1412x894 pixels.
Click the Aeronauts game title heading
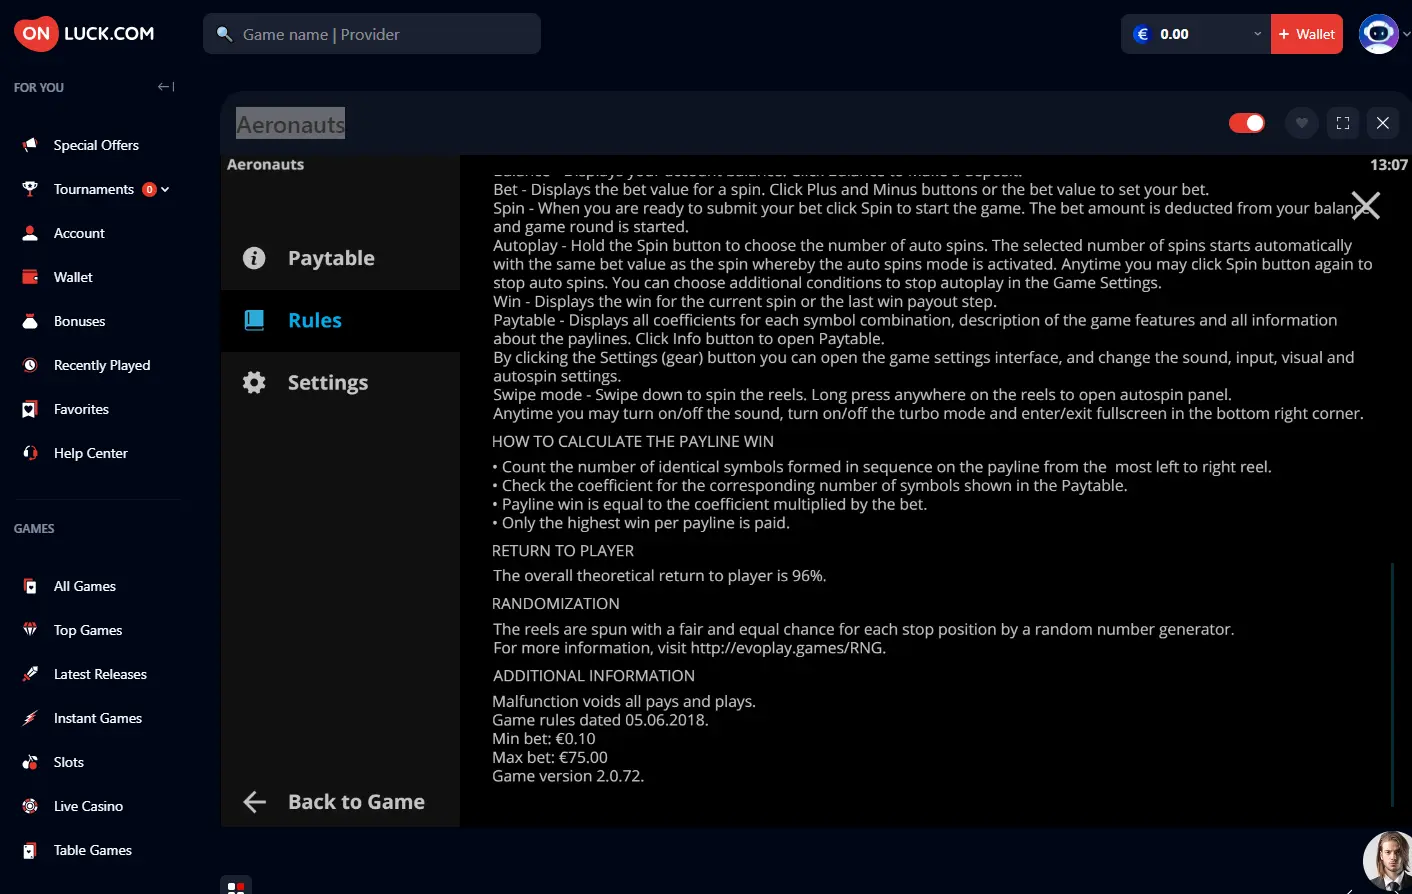(x=291, y=124)
